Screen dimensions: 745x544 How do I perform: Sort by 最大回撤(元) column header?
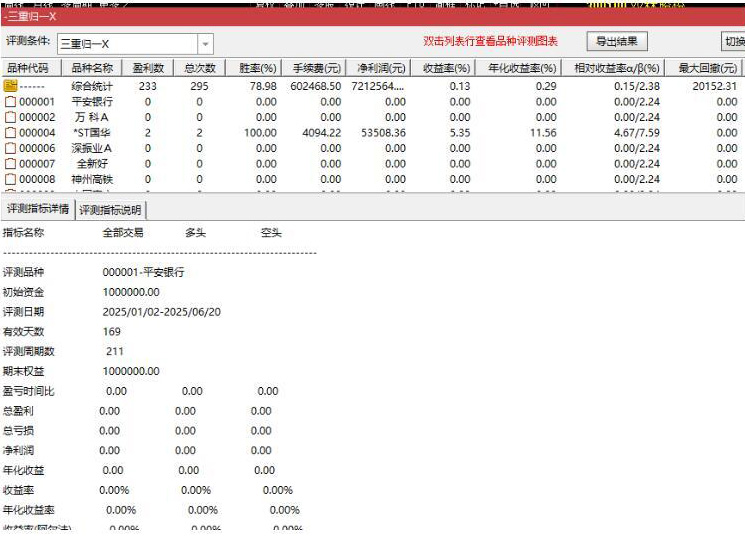[x=704, y=68]
